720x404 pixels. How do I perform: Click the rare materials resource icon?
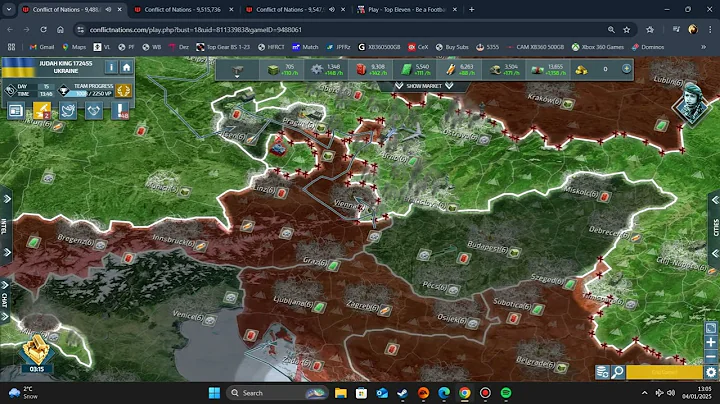450,70
